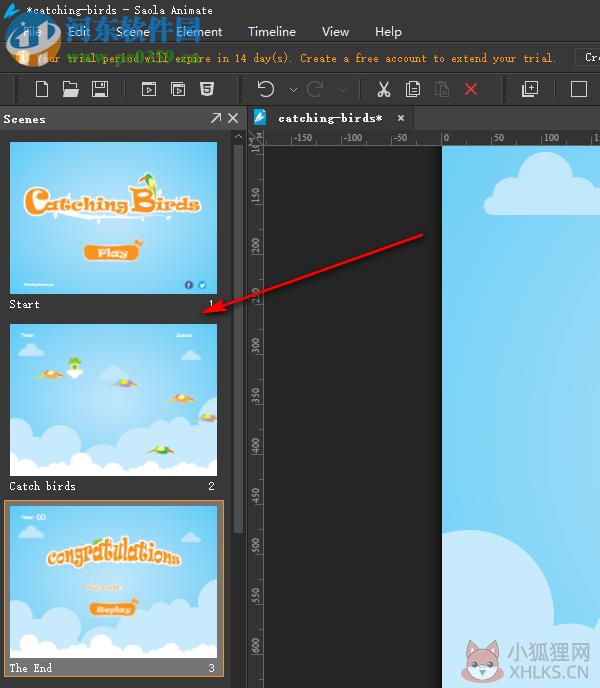Close the catching-birds tab

click(x=401, y=118)
